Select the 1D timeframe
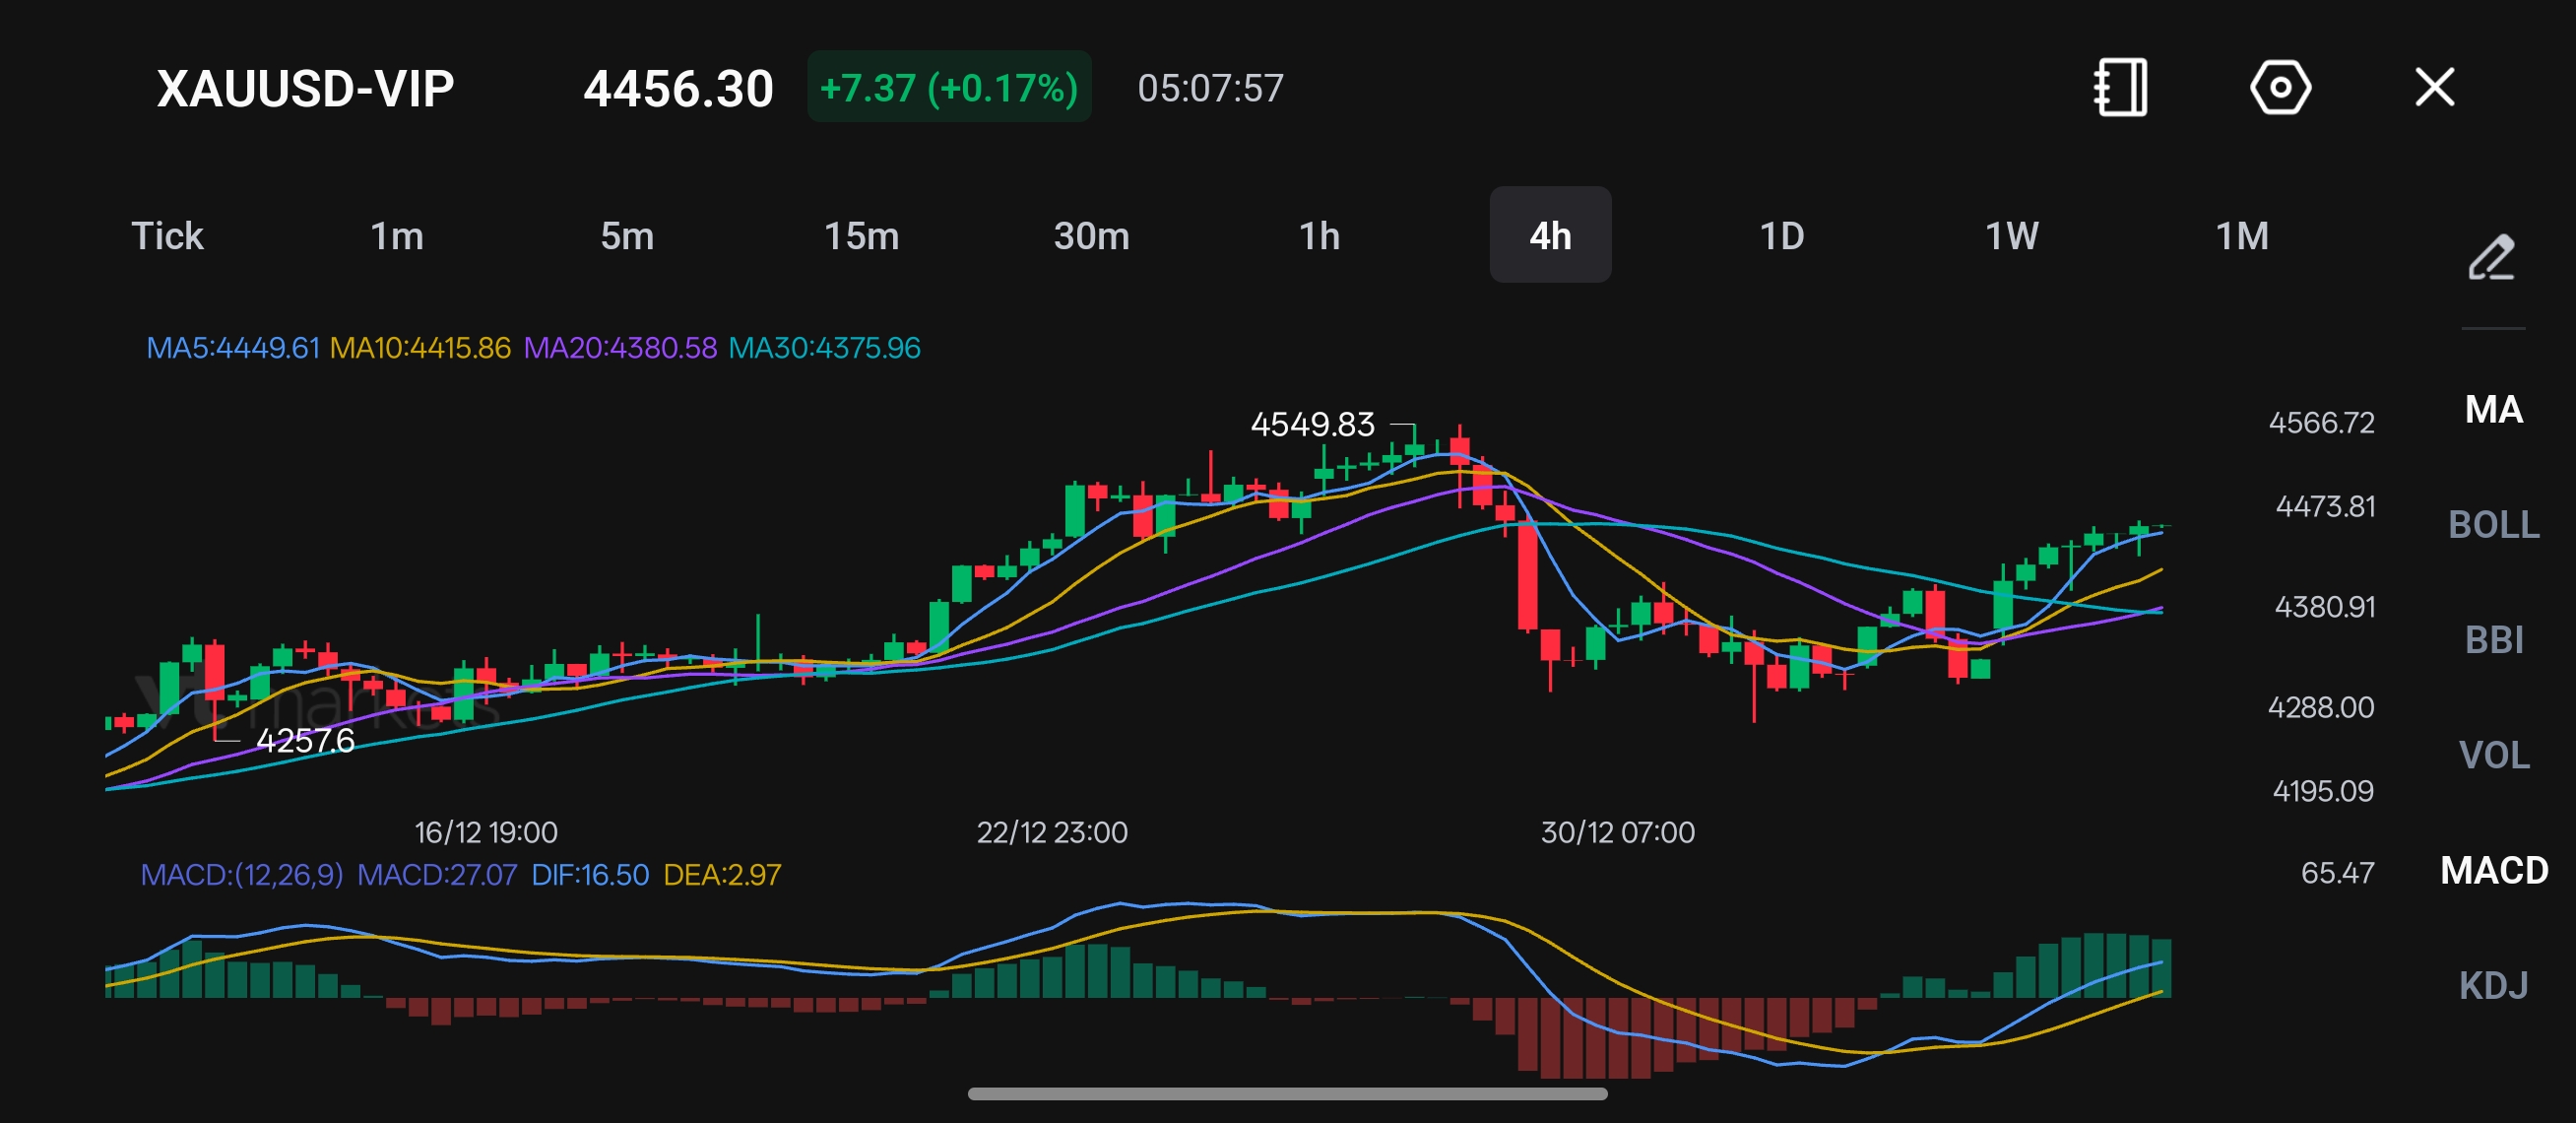This screenshot has width=2576, height=1123. tap(1781, 236)
